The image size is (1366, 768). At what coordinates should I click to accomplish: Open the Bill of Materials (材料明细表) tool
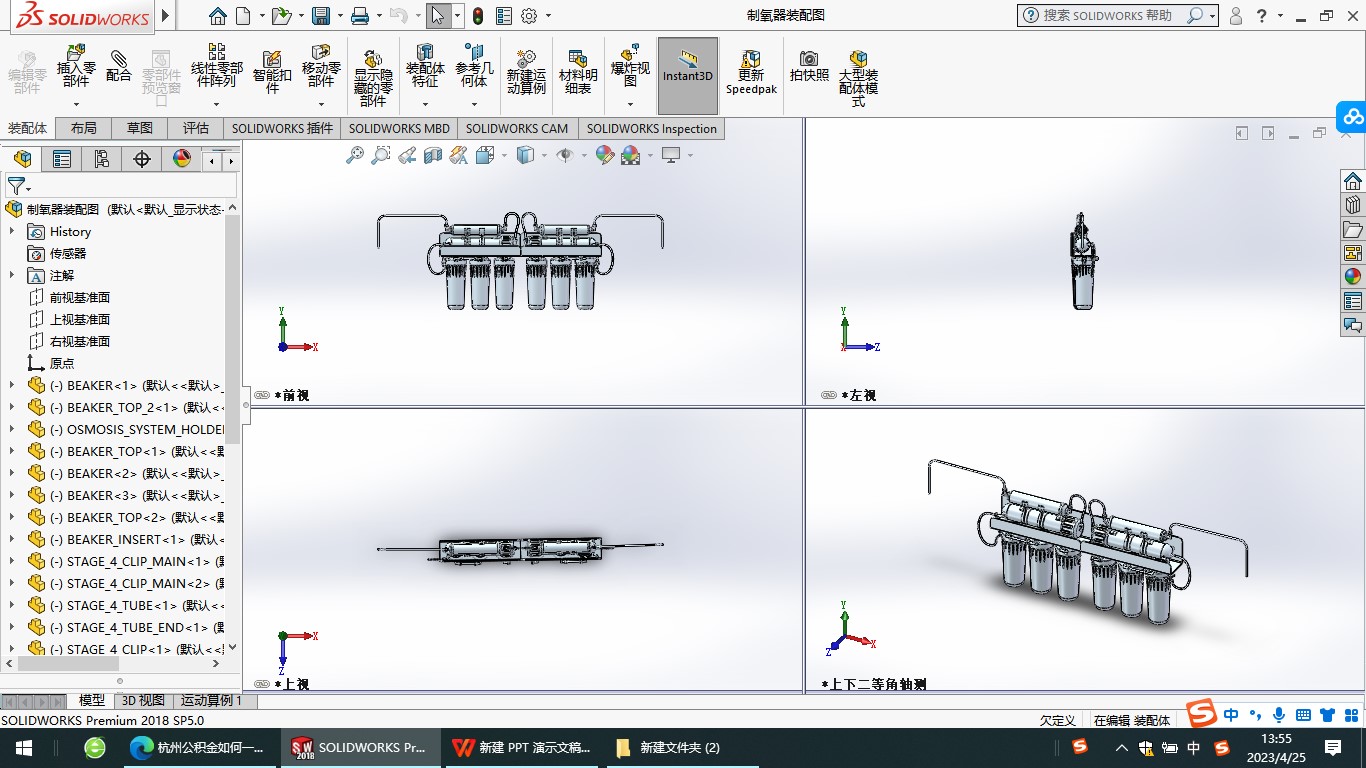click(577, 70)
